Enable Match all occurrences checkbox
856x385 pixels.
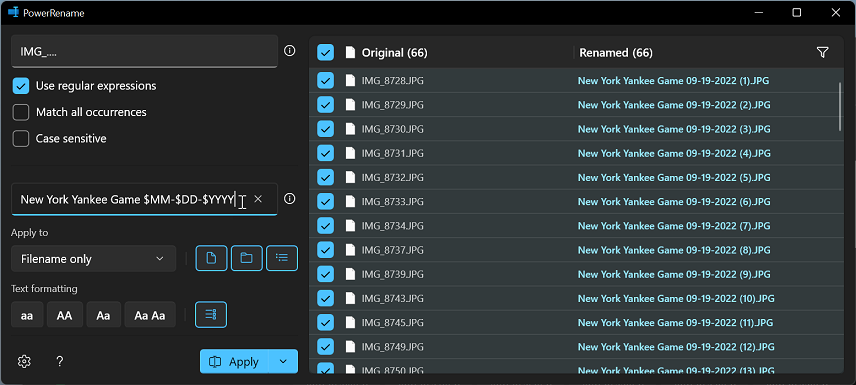pyautogui.click(x=21, y=112)
